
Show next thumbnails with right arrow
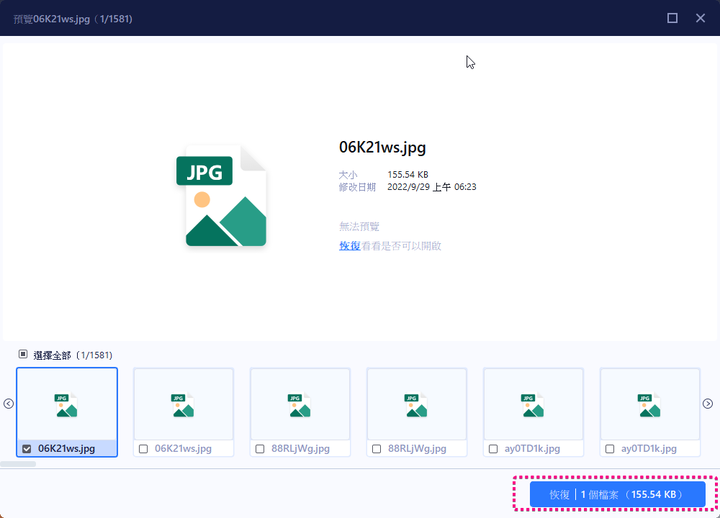coord(708,404)
